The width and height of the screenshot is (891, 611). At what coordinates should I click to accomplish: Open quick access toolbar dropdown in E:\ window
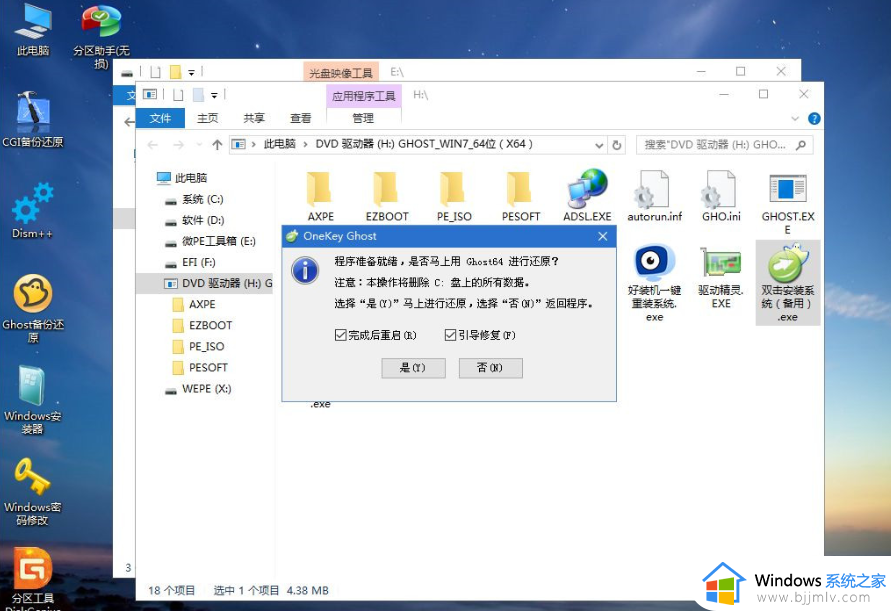(191, 73)
